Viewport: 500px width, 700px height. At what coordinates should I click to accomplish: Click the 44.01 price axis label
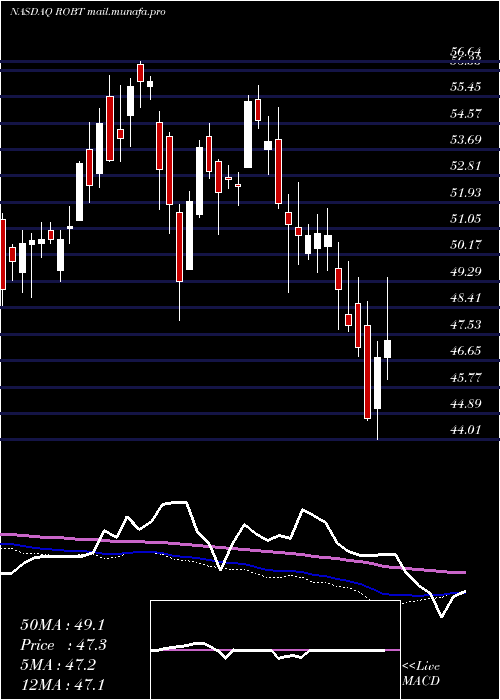pos(465,430)
